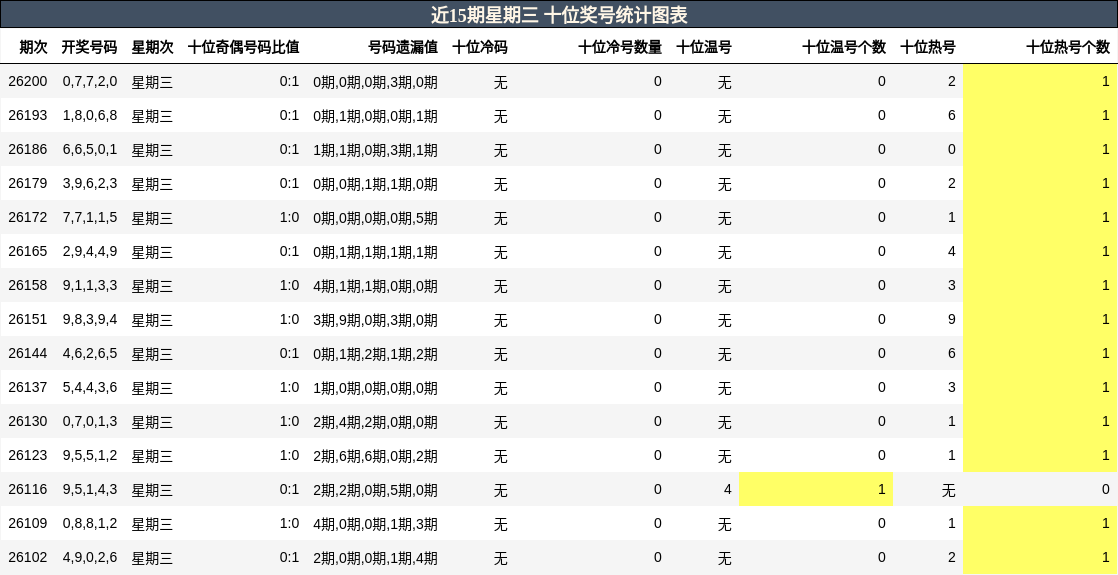Click period number 26186
The image size is (1118, 575).
pos(28,149)
